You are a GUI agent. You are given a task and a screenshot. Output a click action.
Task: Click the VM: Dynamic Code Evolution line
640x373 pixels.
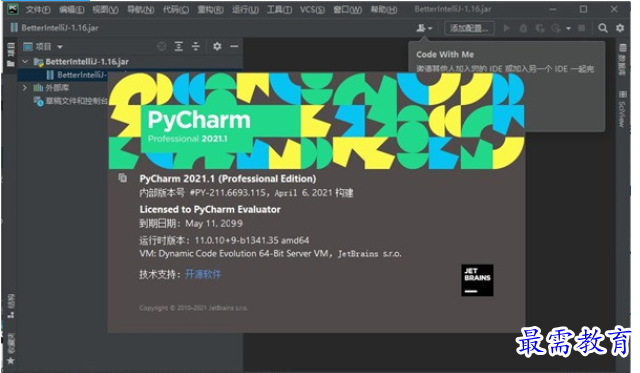[x=270, y=254]
